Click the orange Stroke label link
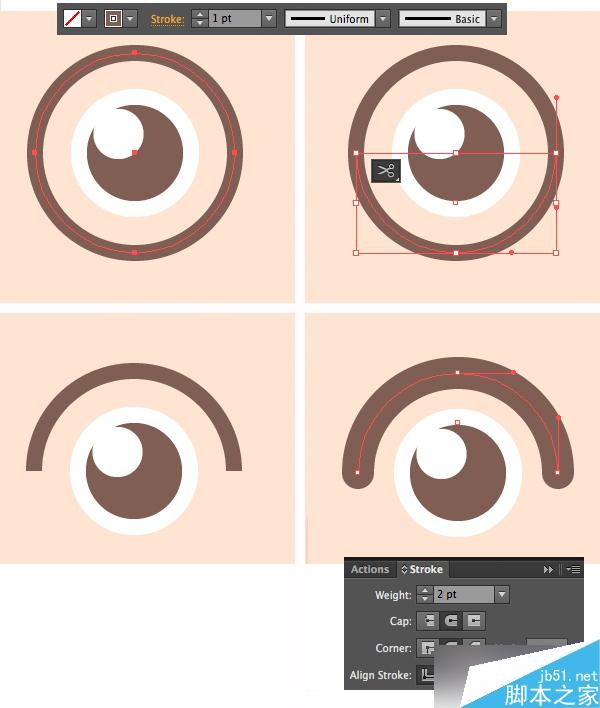The width and height of the screenshot is (600, 708). [167, 19]
